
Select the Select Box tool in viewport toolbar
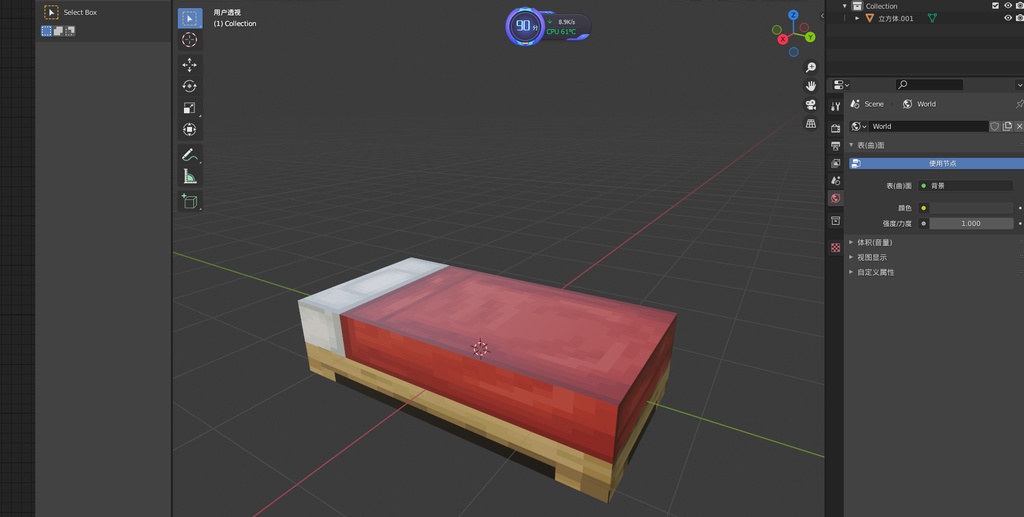(189, 18)
